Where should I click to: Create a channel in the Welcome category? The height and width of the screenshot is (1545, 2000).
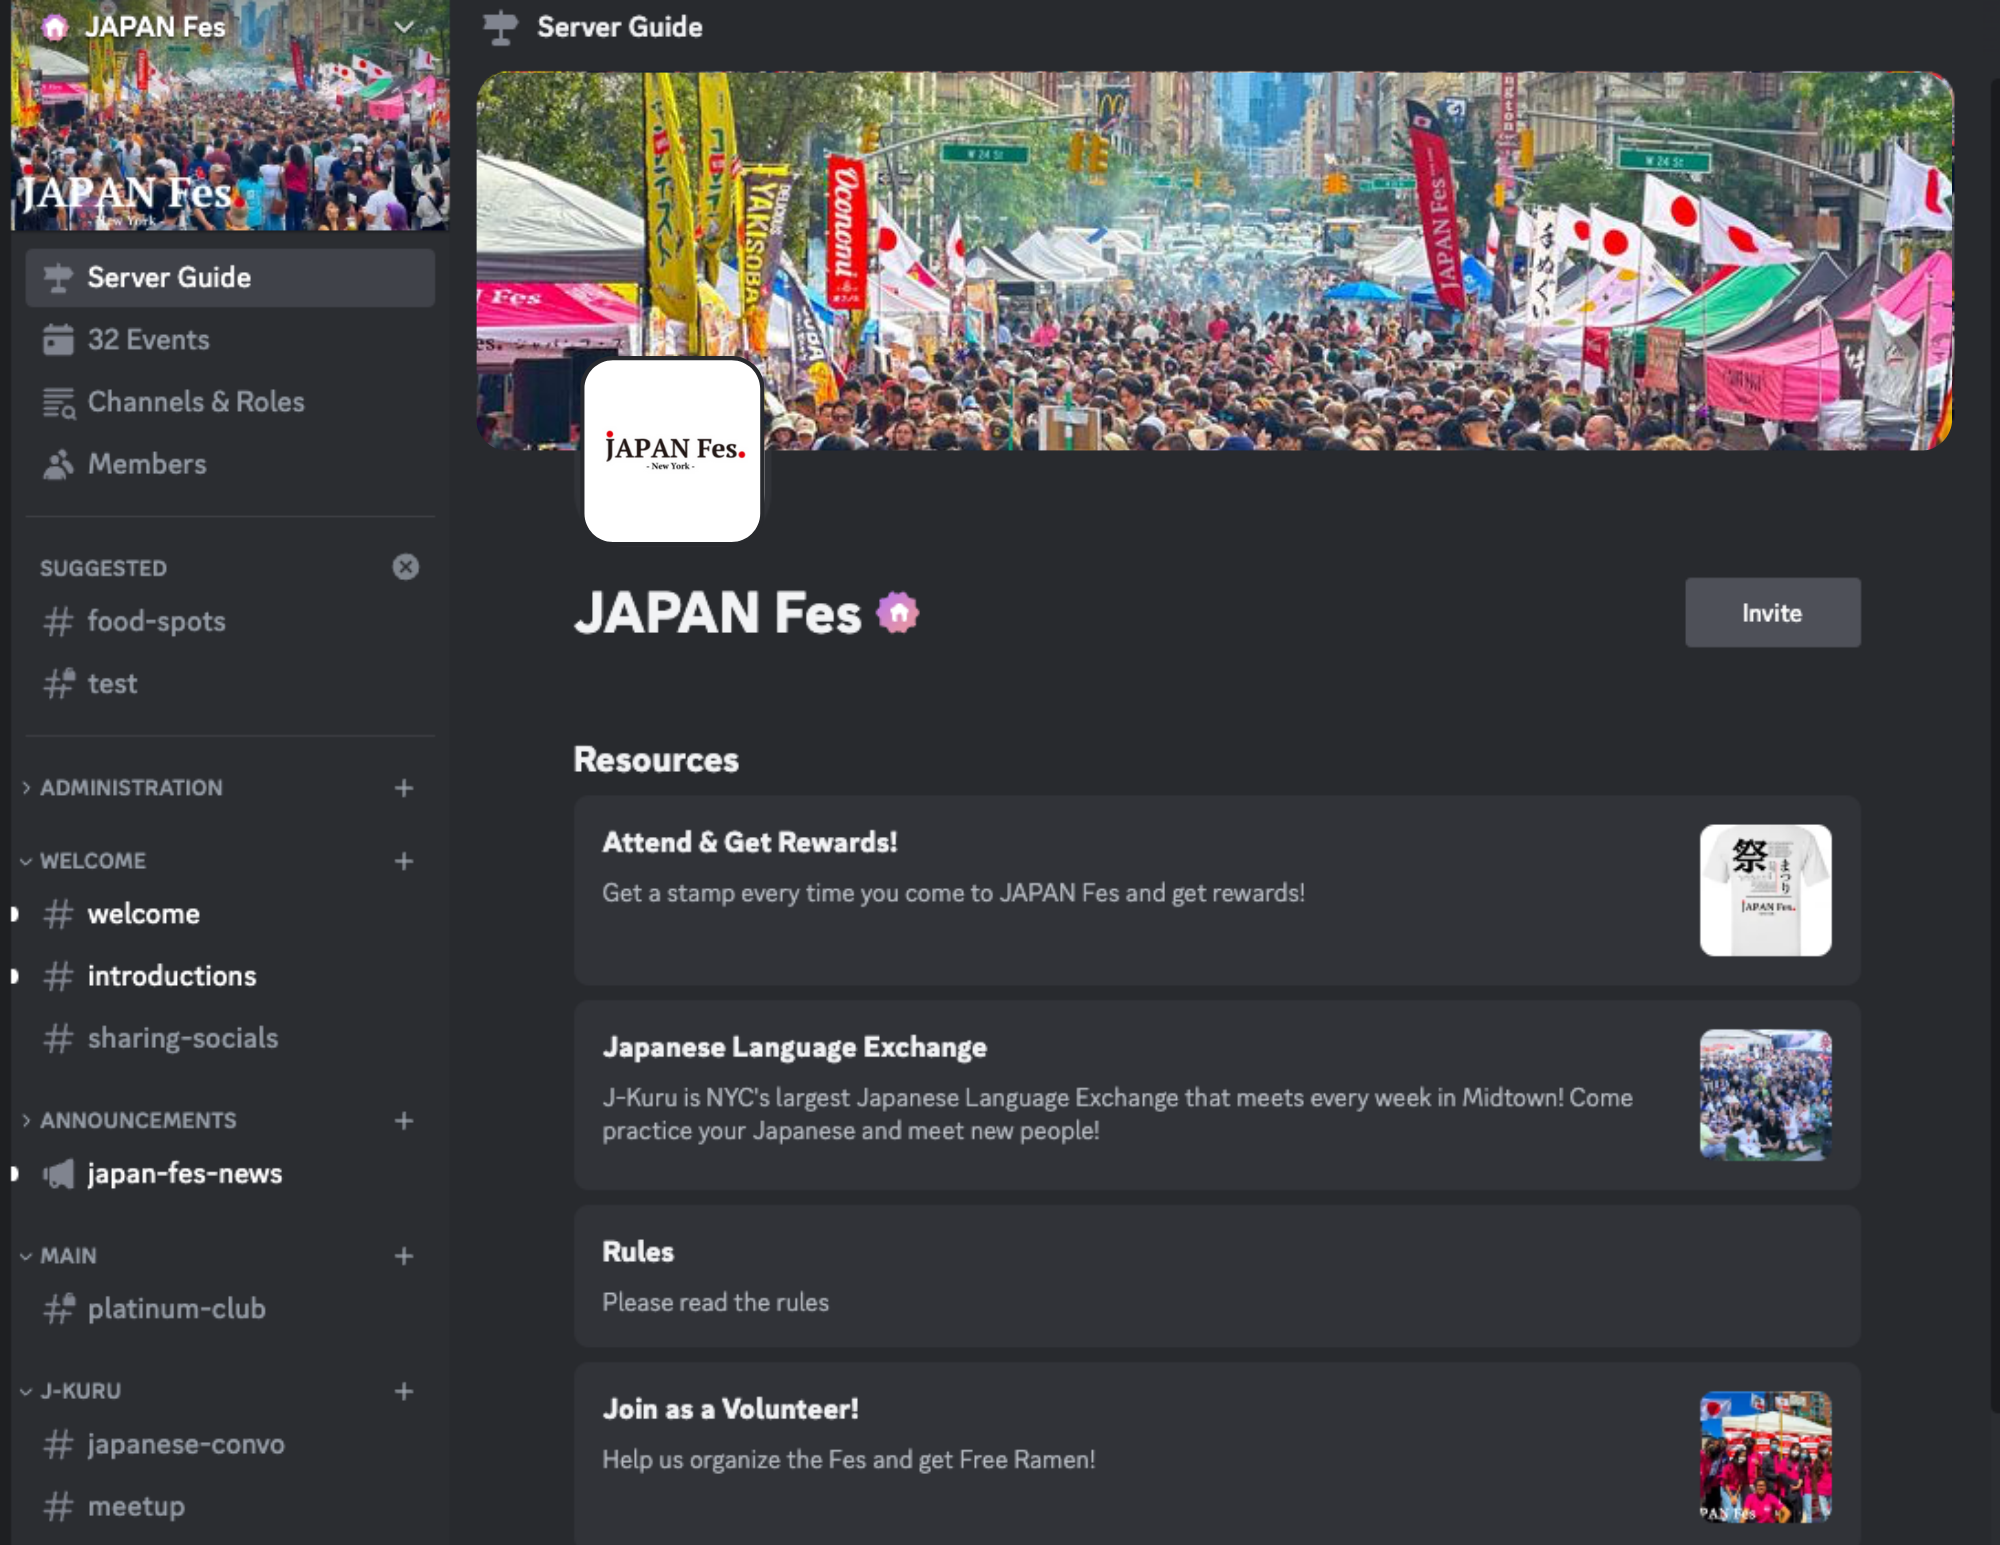point(404,861)
